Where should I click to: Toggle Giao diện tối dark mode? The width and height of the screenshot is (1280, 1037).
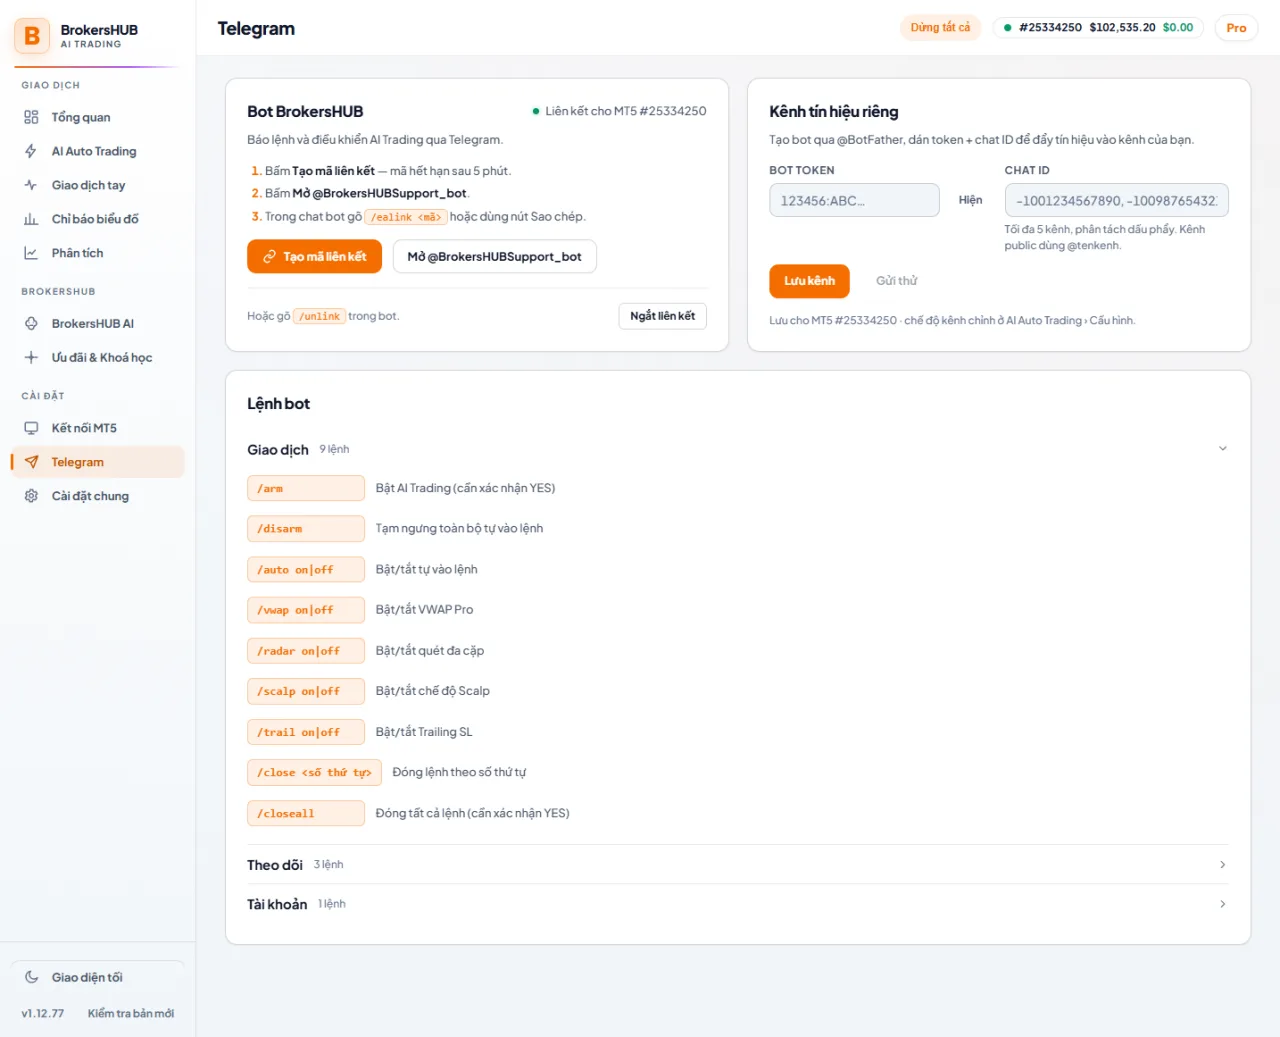[98, 977]
